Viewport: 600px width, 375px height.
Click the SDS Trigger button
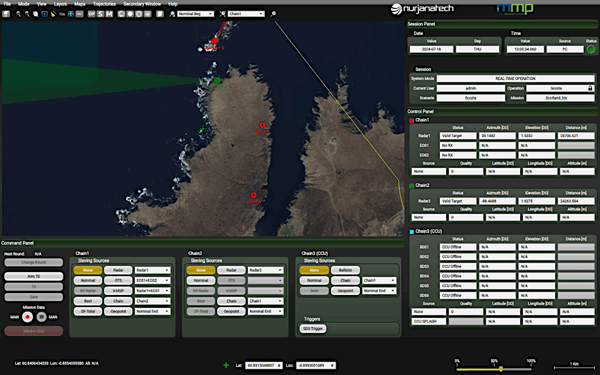click(x=313, y=329)
